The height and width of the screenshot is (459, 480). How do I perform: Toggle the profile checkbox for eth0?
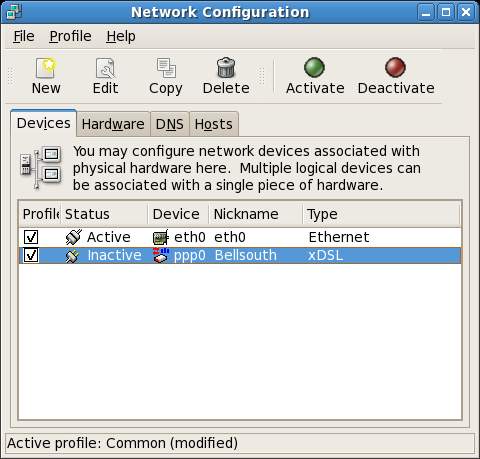tap(31, 237)
